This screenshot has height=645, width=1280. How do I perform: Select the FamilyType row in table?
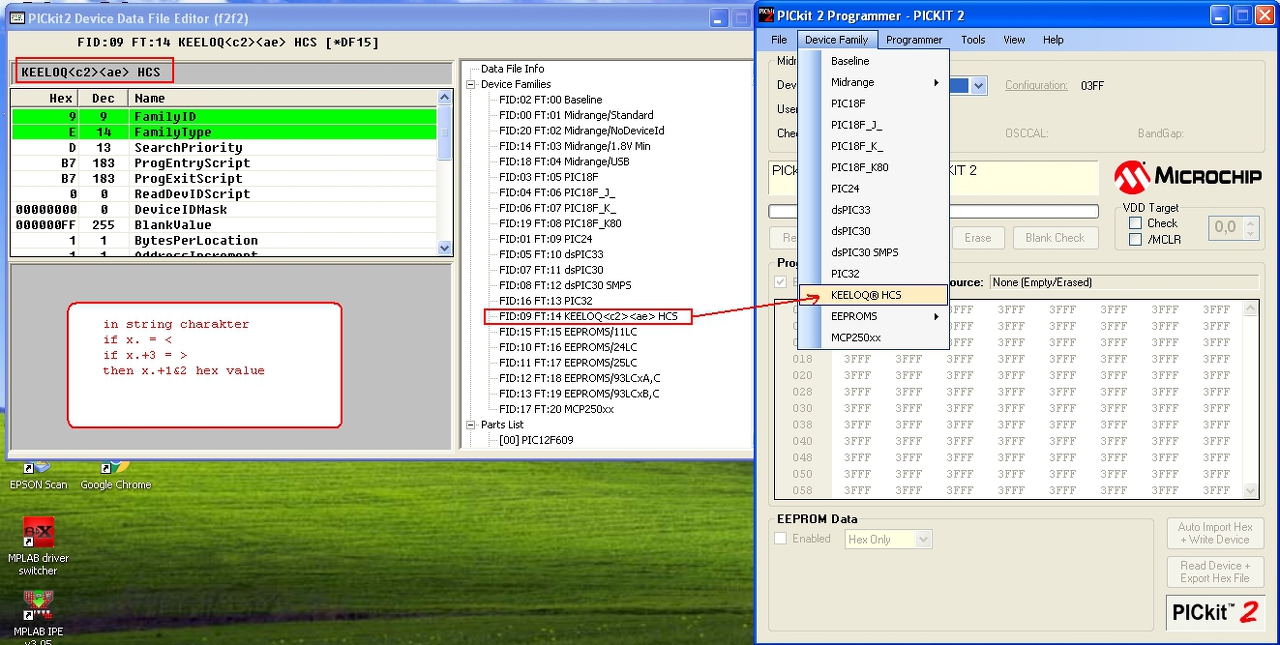click(224, 132)
